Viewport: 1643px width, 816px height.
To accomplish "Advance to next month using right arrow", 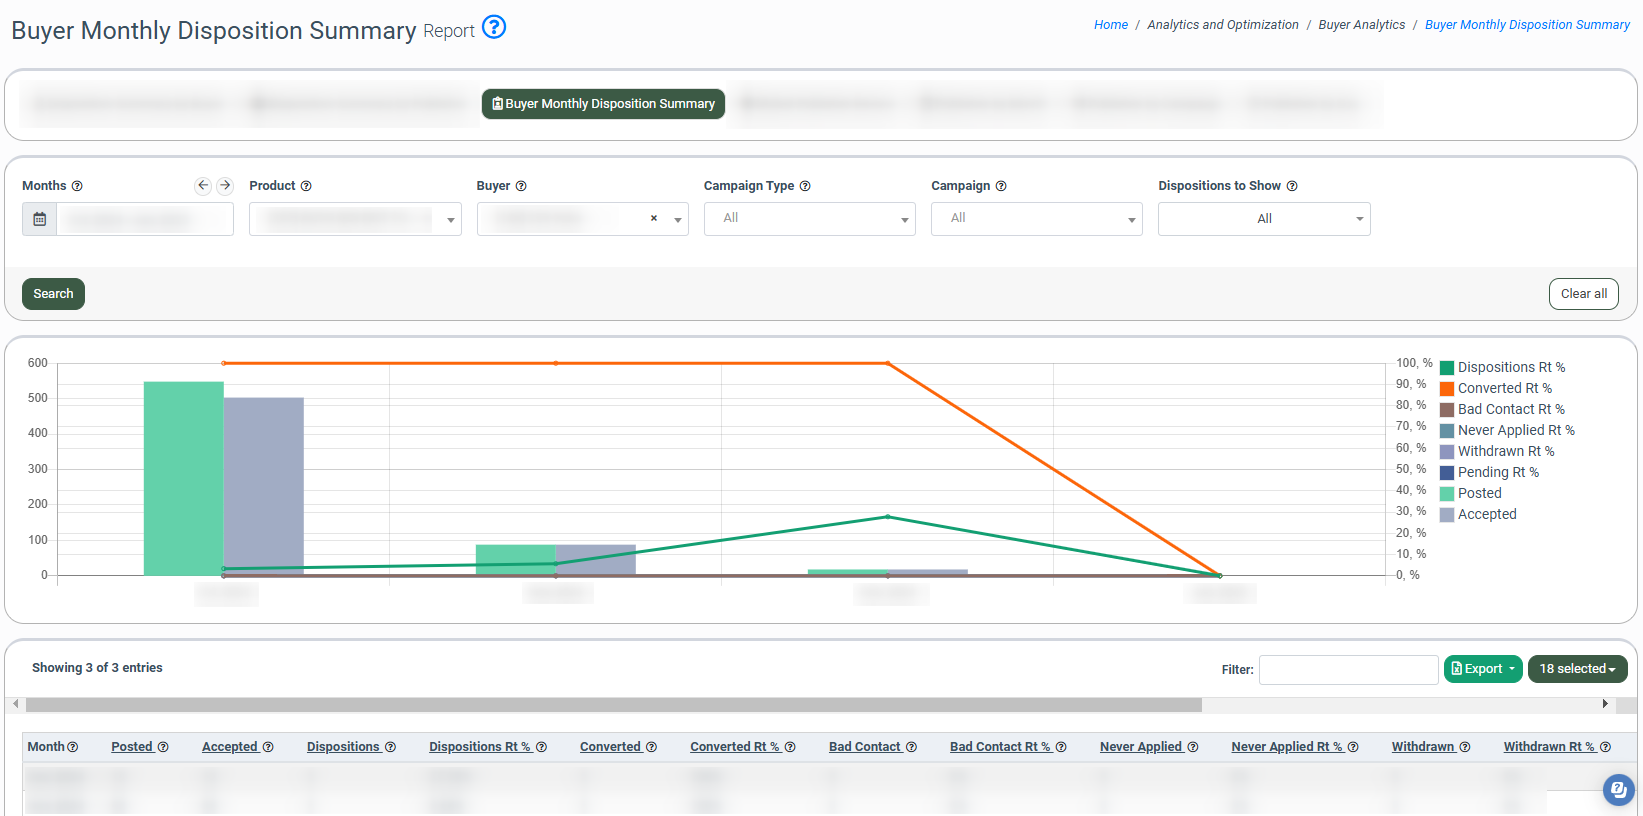I will click(225, 185).
